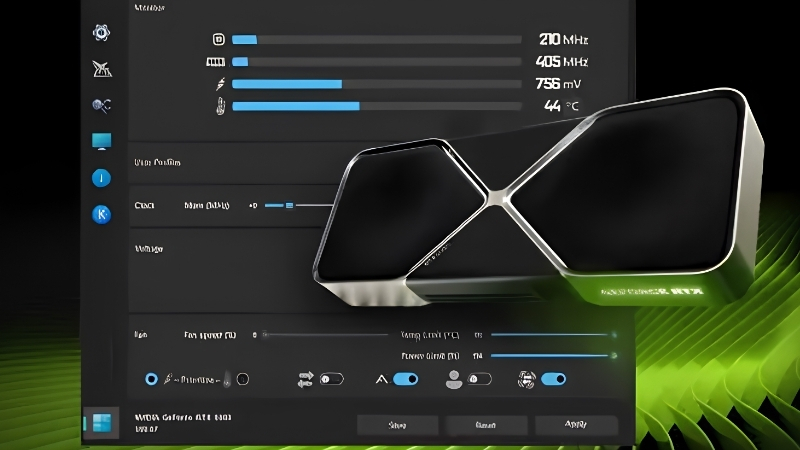
Task: Enable the user-defined fan toggle
Action: 480,379
